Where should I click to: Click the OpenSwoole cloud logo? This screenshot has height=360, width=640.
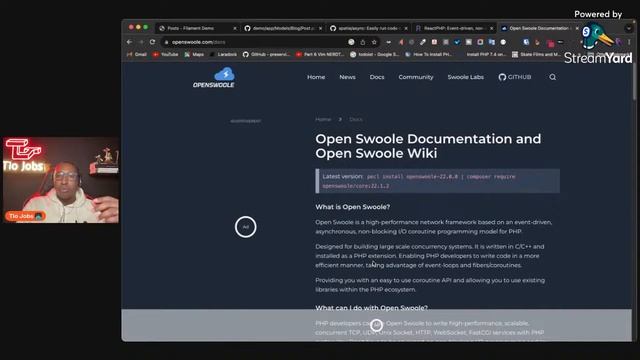pyautogui.click(x=214, y=78)
